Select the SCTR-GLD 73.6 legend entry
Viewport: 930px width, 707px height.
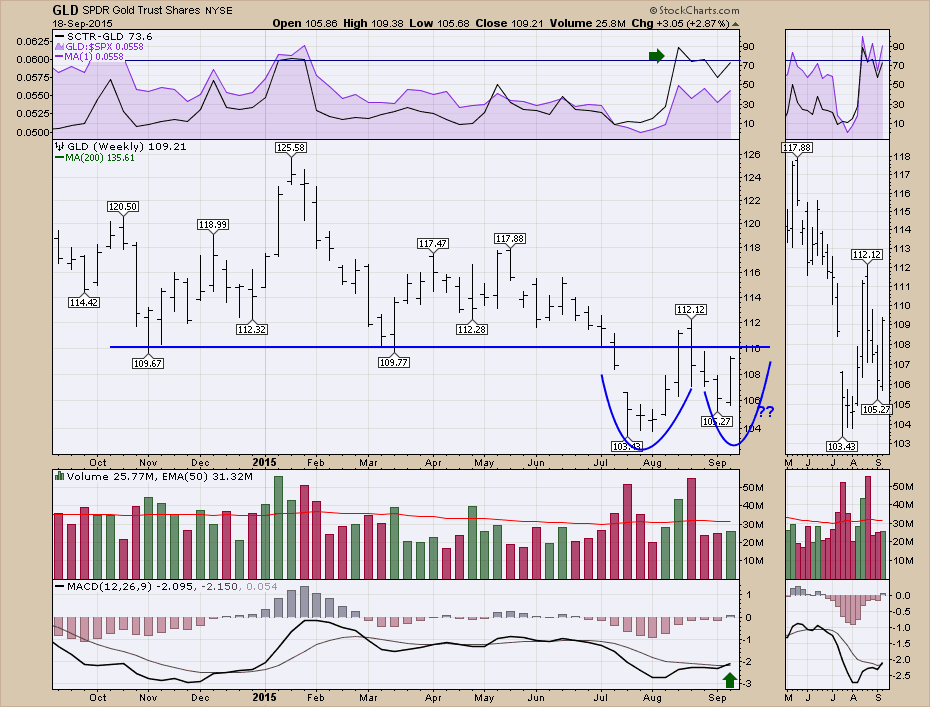point(104,37)
